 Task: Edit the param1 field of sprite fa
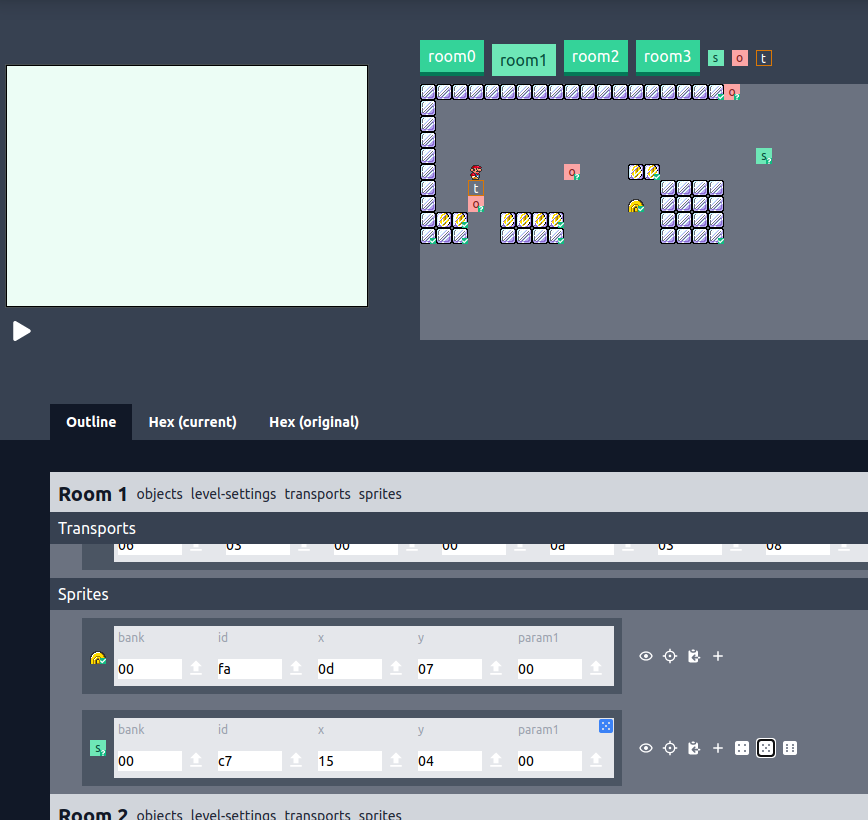549,669
